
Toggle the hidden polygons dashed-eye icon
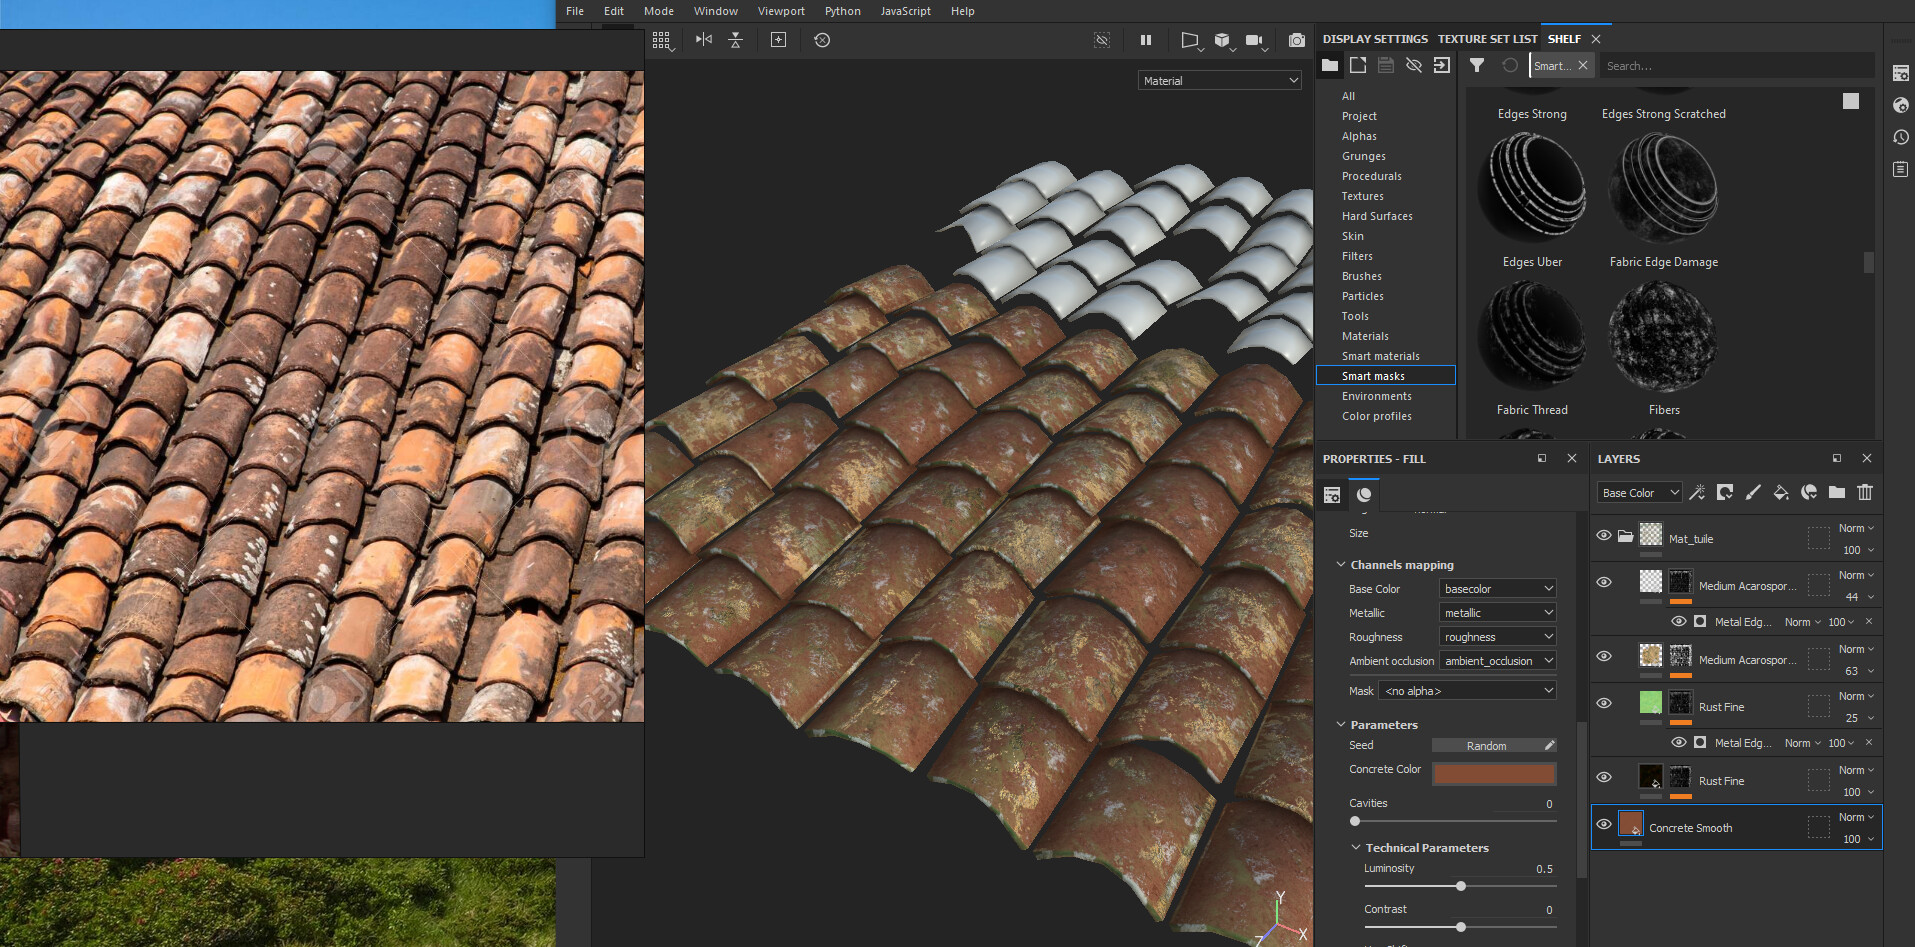coord(1102,40)
